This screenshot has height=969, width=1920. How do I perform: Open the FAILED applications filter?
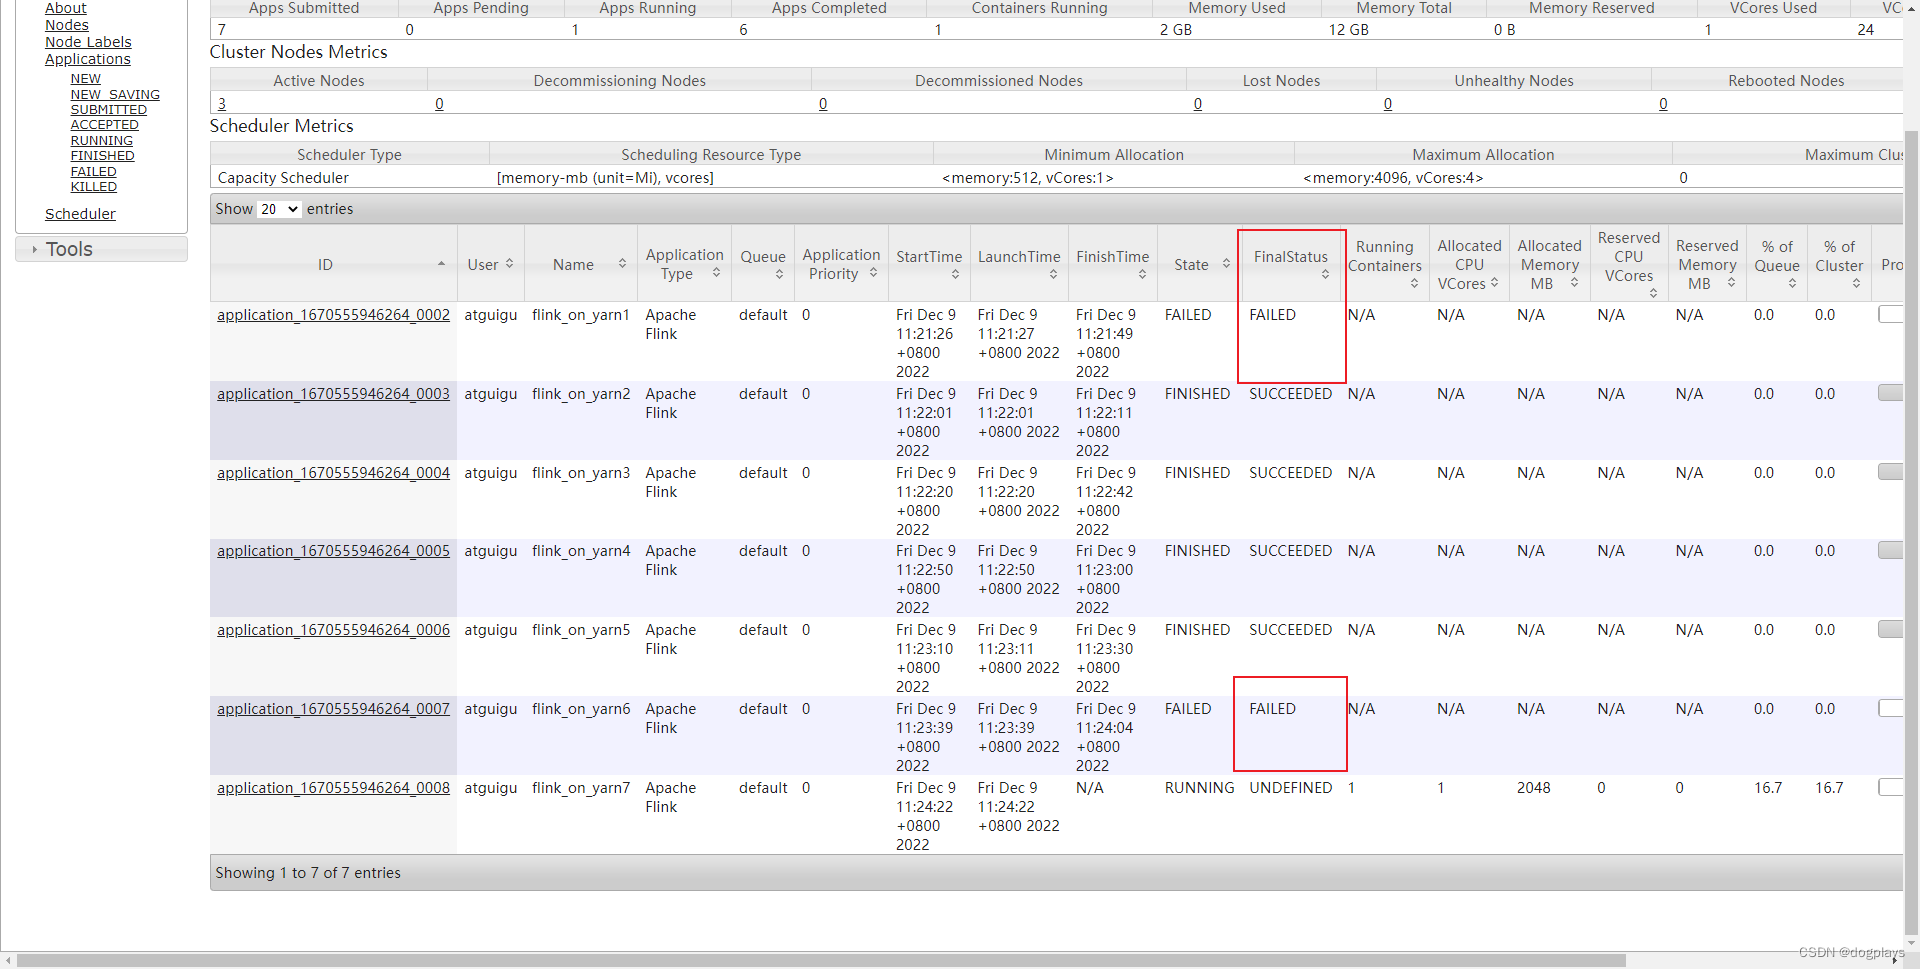coord(93,171)
